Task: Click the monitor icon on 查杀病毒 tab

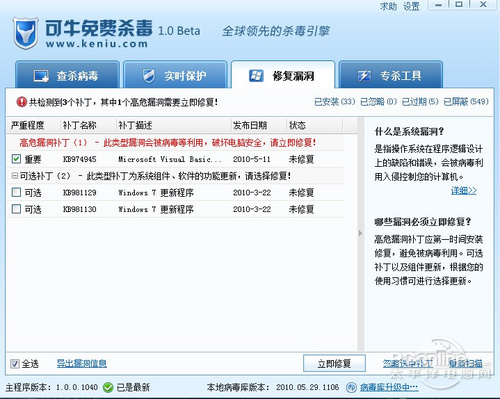Action: (x=41, y=76)
